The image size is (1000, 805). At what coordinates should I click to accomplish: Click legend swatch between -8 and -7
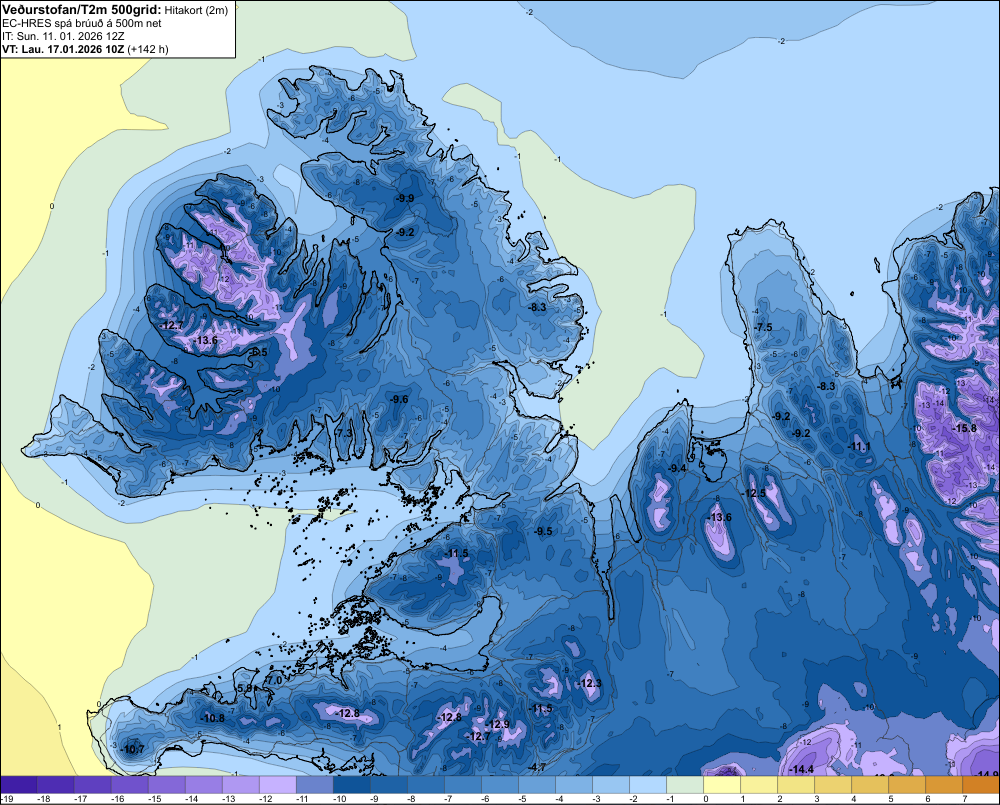[425, 785]
